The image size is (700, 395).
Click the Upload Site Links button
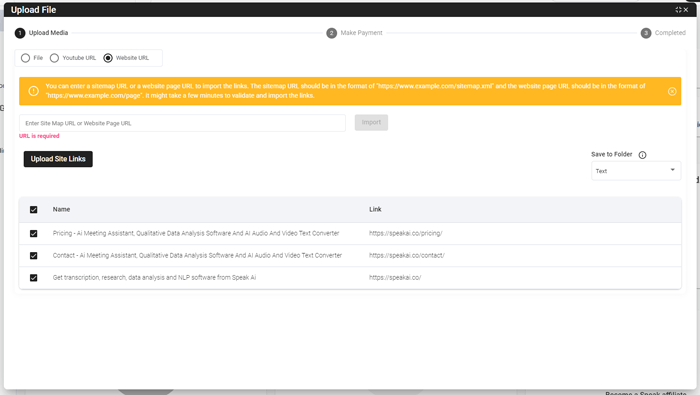pos(58,159)
